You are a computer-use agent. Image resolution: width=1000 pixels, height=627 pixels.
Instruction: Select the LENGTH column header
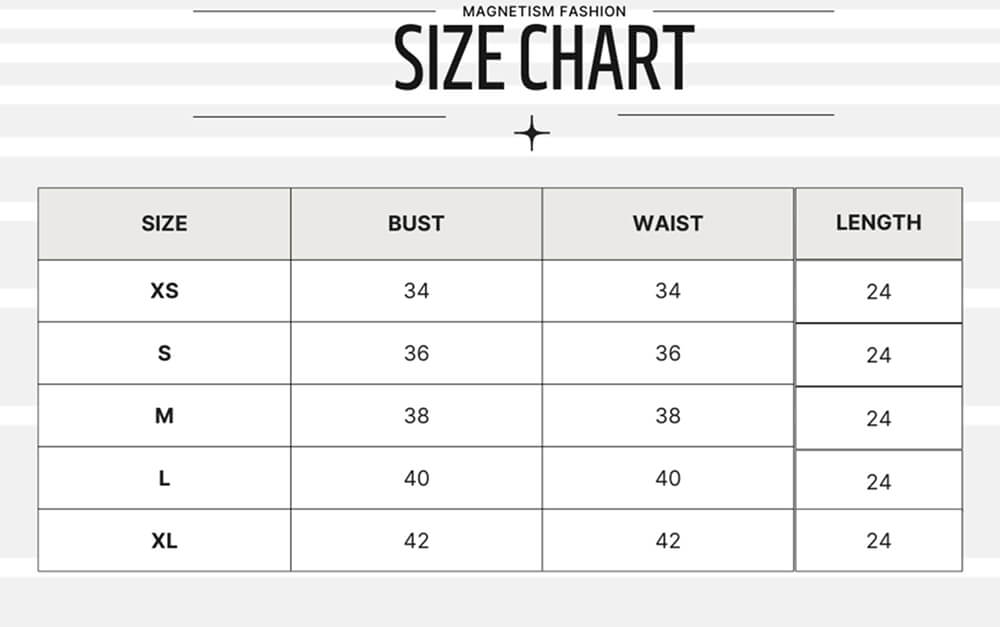(878, 222)
